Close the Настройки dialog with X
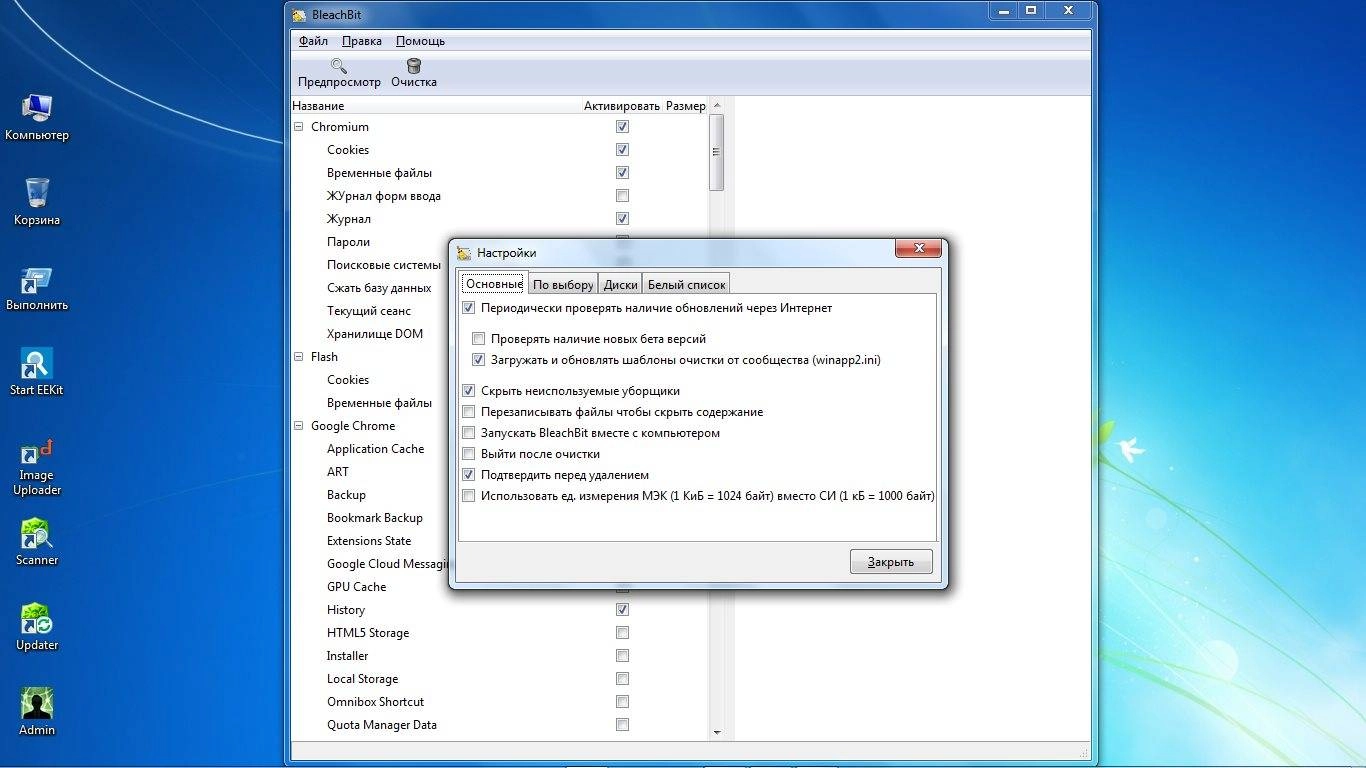This screenshot has height=768, width=1366. tap(919, 249)
